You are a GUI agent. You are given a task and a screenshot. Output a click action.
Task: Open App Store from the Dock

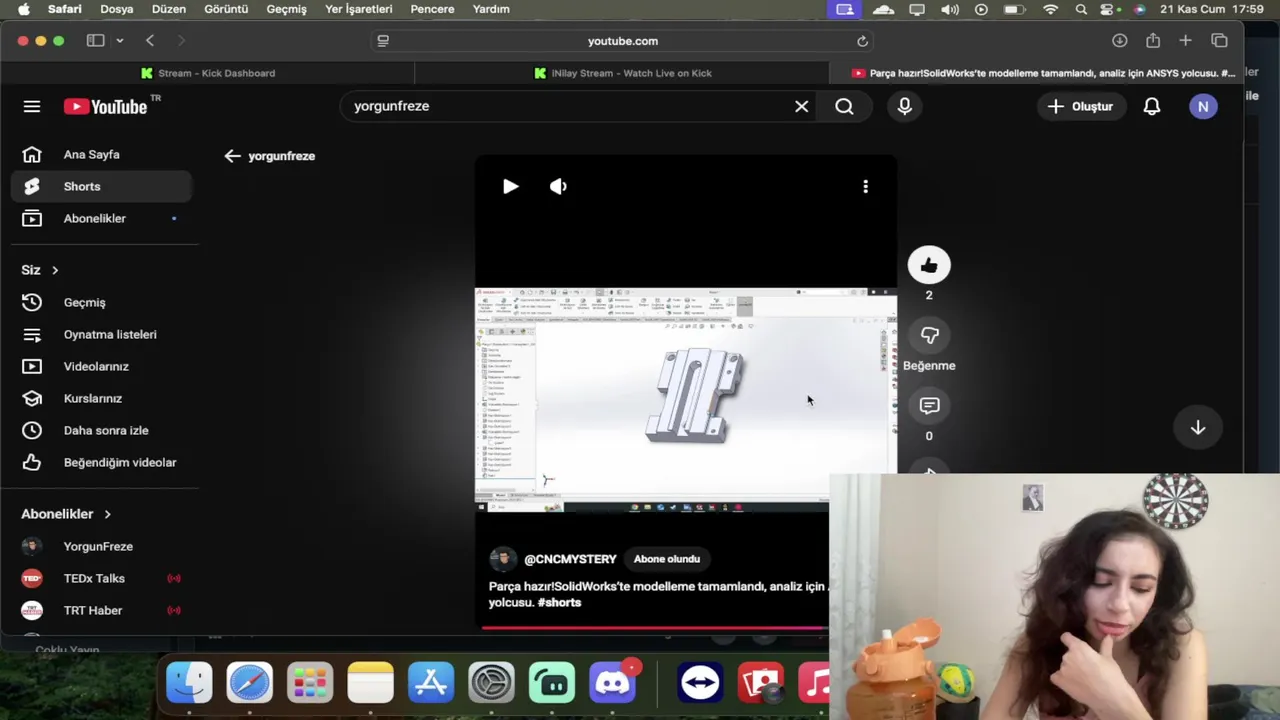[431, 683]
